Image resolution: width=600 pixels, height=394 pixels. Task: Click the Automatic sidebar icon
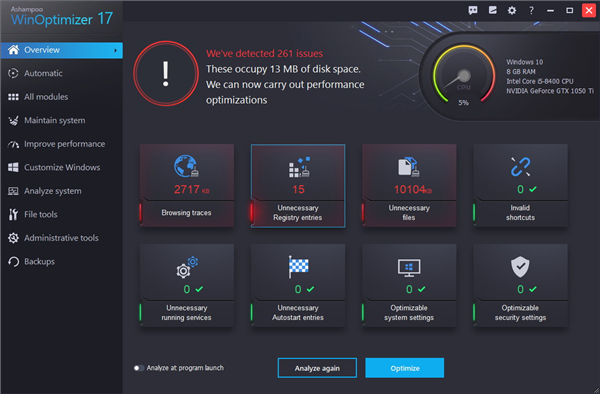point(13,73)
